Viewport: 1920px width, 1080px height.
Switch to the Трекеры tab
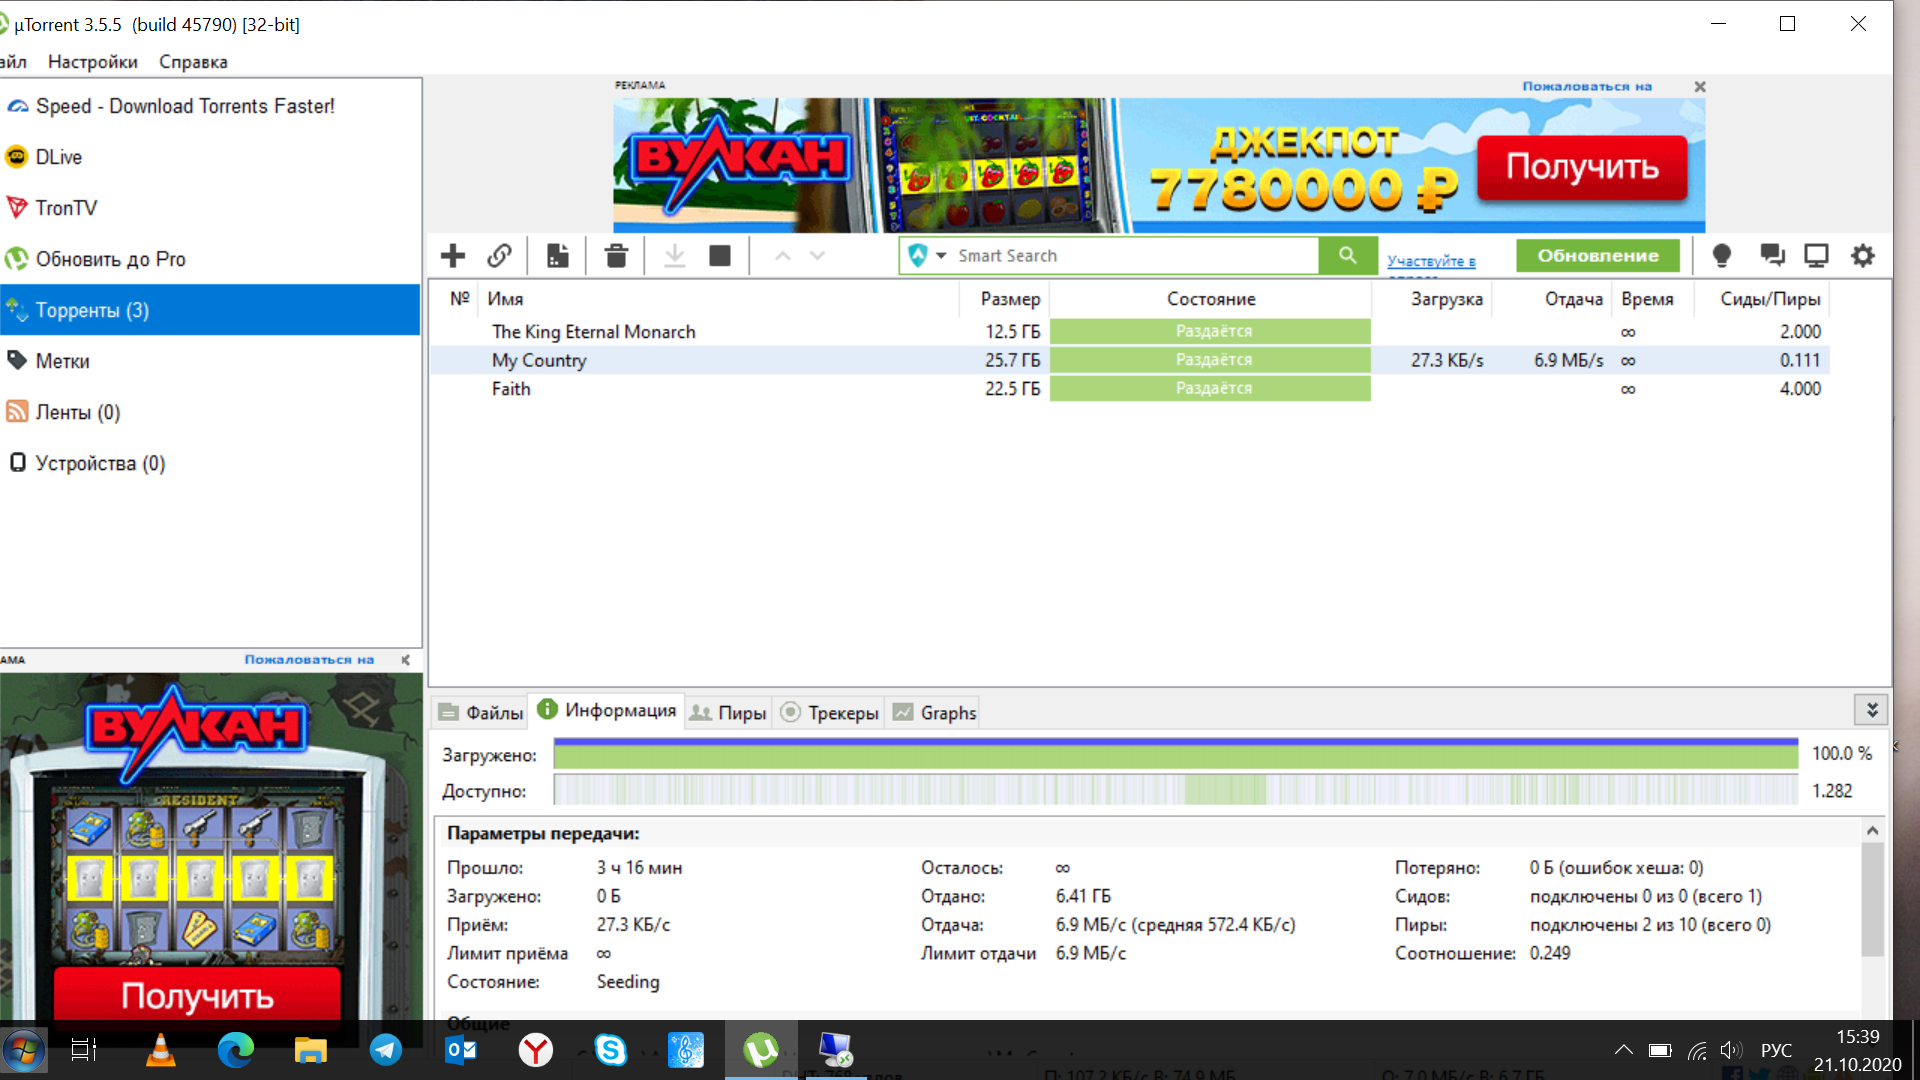(x=829, y=713)
